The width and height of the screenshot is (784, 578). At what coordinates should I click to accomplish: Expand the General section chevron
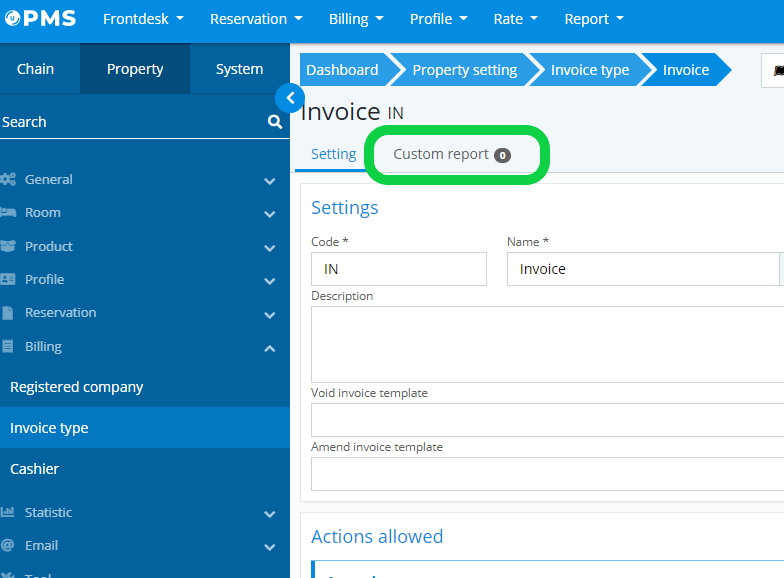coord(269,181)
